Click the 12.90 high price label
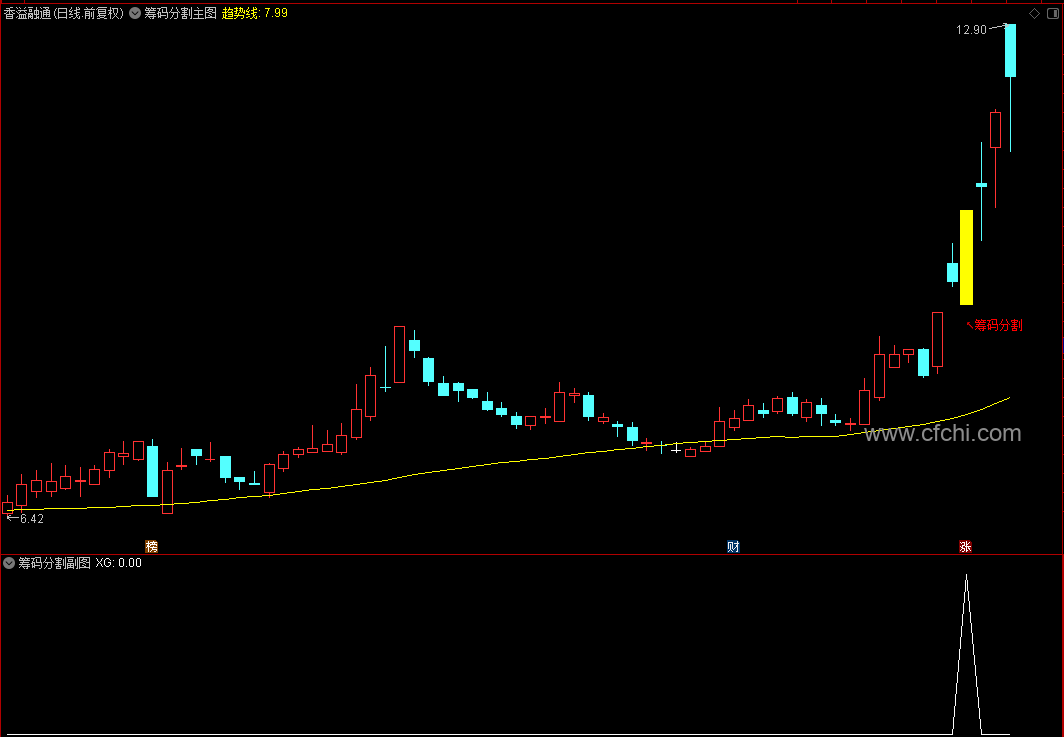 971,30
